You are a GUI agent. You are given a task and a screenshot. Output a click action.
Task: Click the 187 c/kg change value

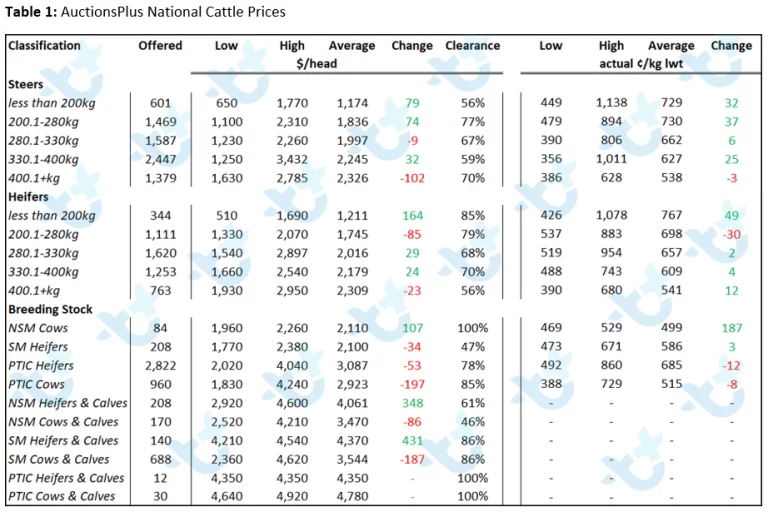pyautogui.click(x=732, y=328)
